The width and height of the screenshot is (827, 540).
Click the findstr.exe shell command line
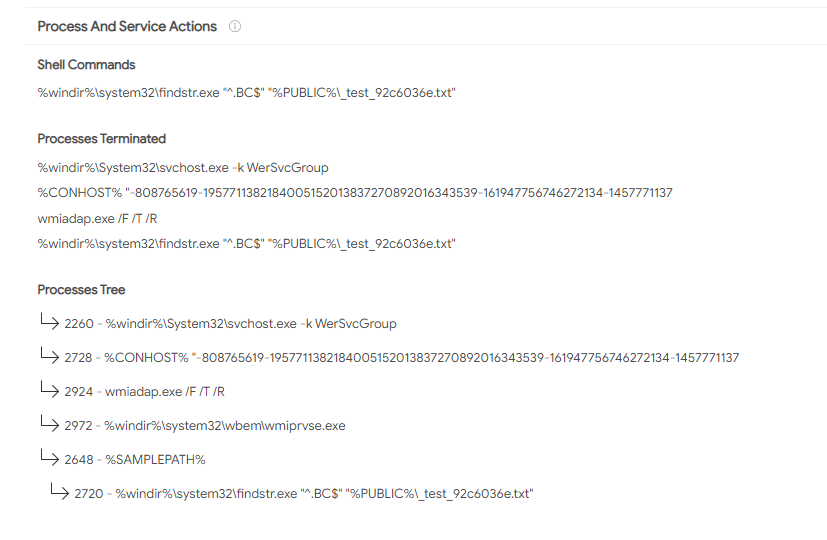[x=246, y=93]
